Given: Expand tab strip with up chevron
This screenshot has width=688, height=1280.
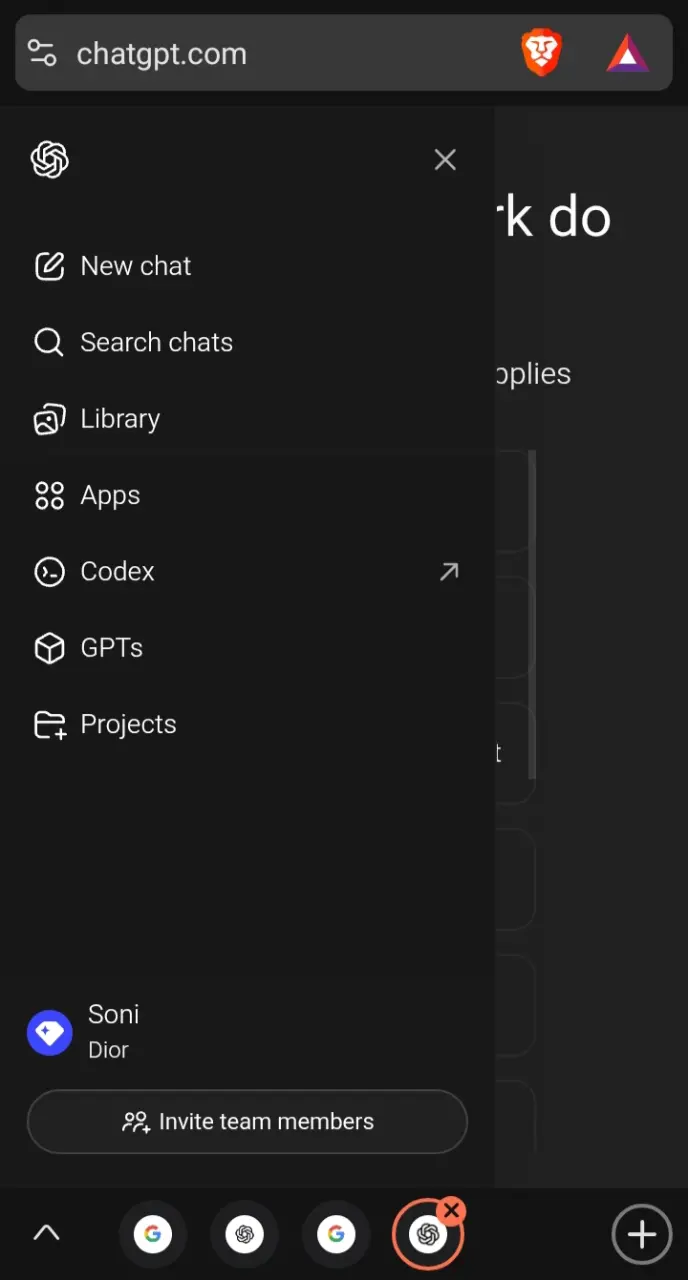Looking at the screenshot, I should [46, 1234].
